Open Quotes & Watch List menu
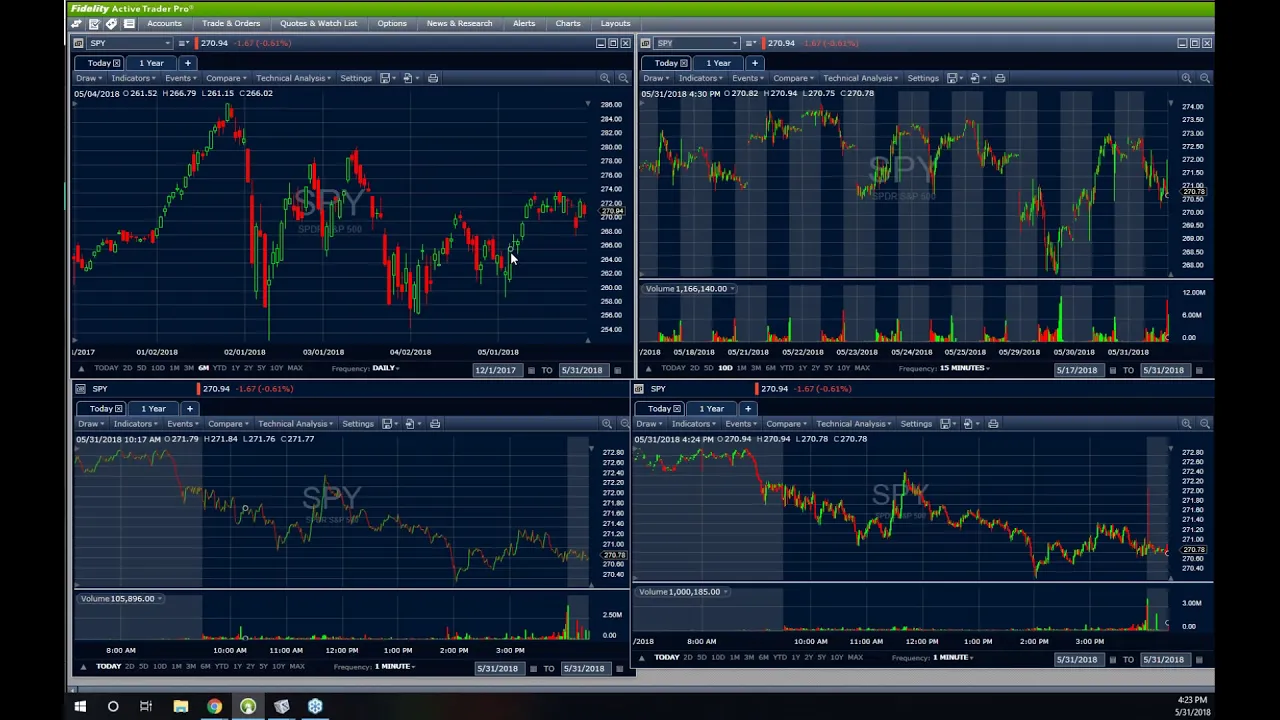Viewport: 1280px width, 720px height. click(318, 23)
